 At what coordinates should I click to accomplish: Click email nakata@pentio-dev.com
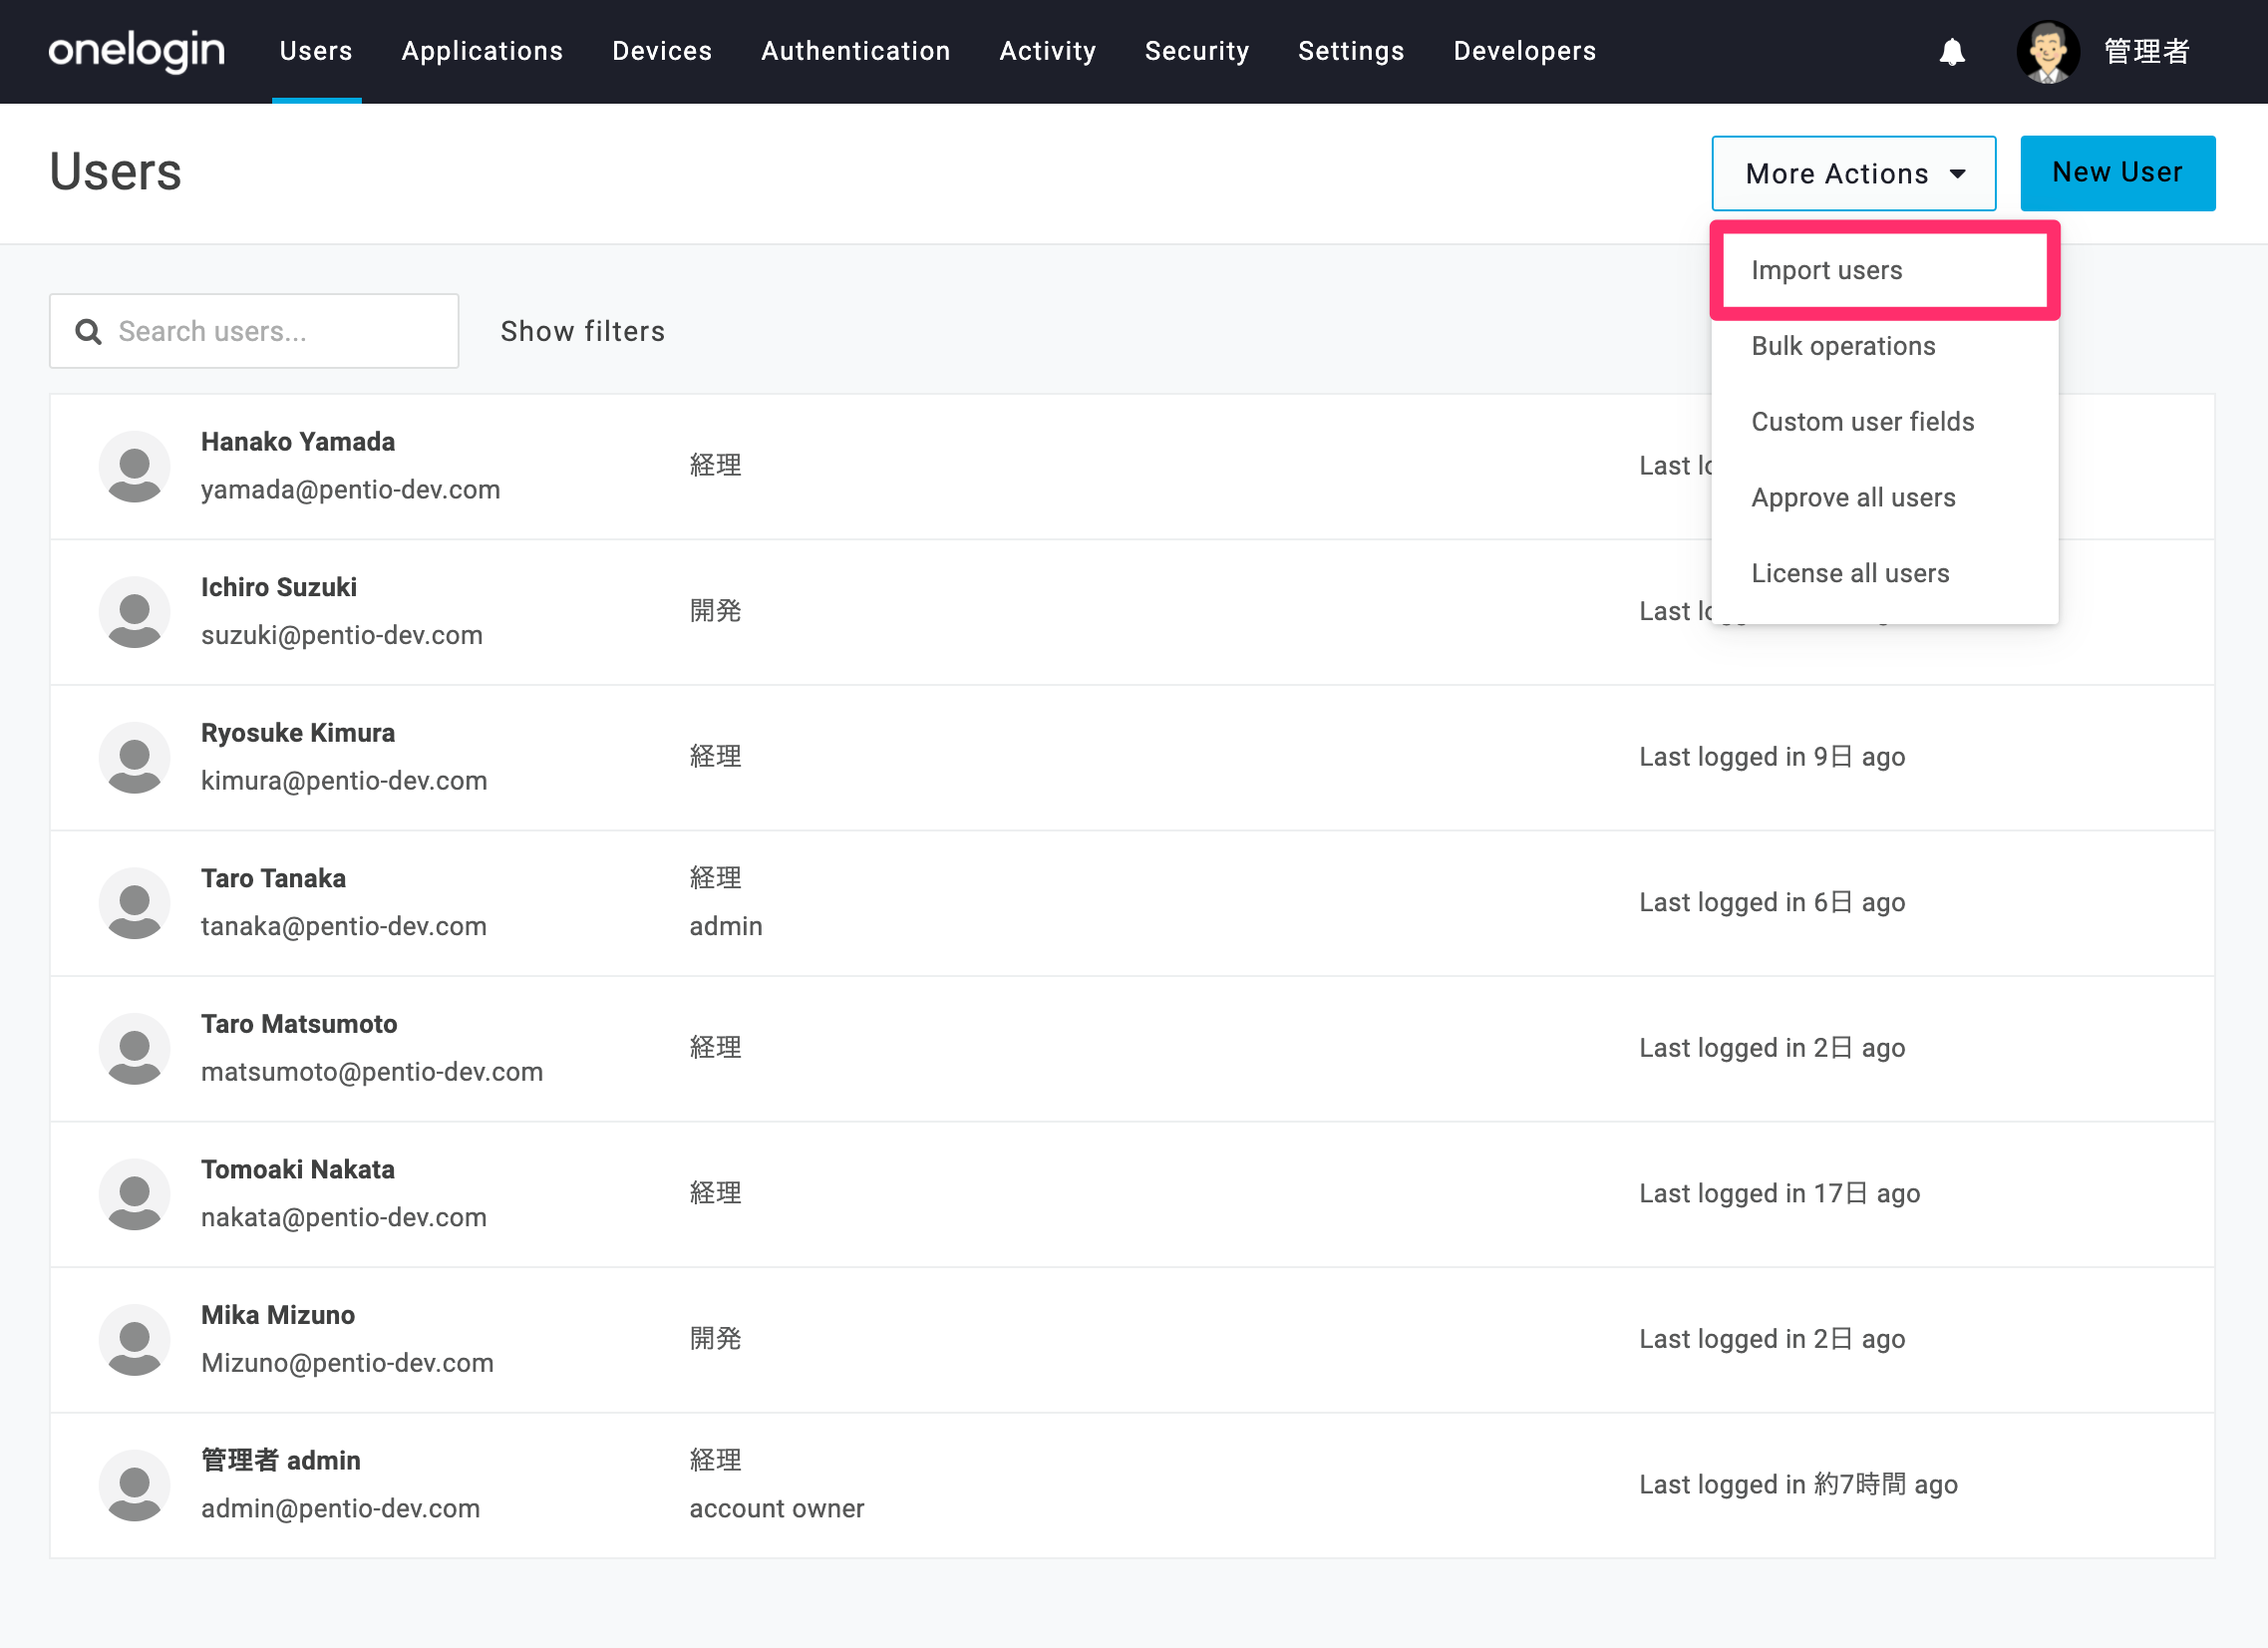343,1217
